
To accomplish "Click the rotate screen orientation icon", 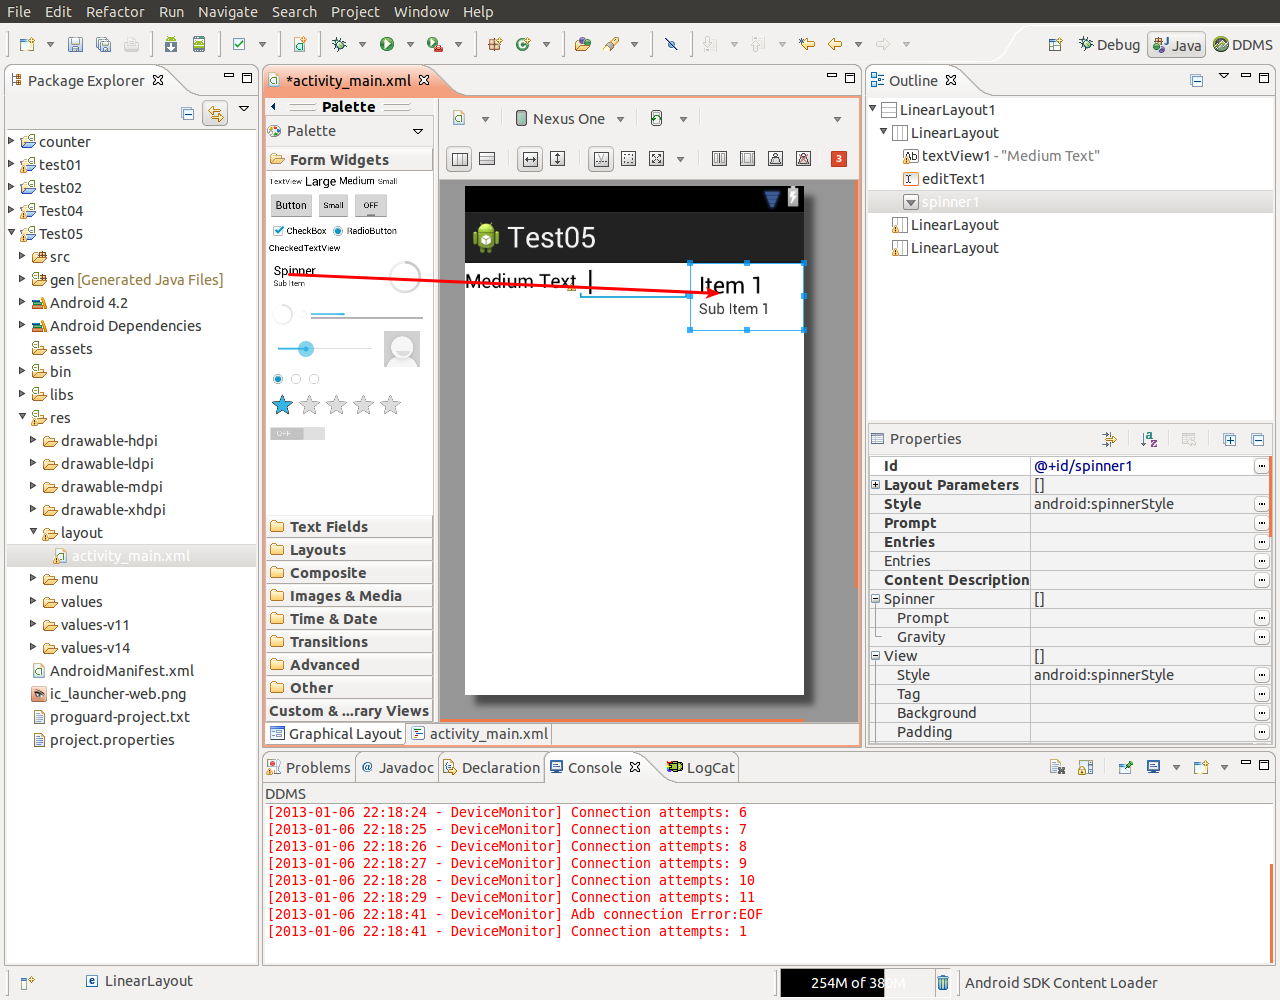I will click(x=656, y=118).
